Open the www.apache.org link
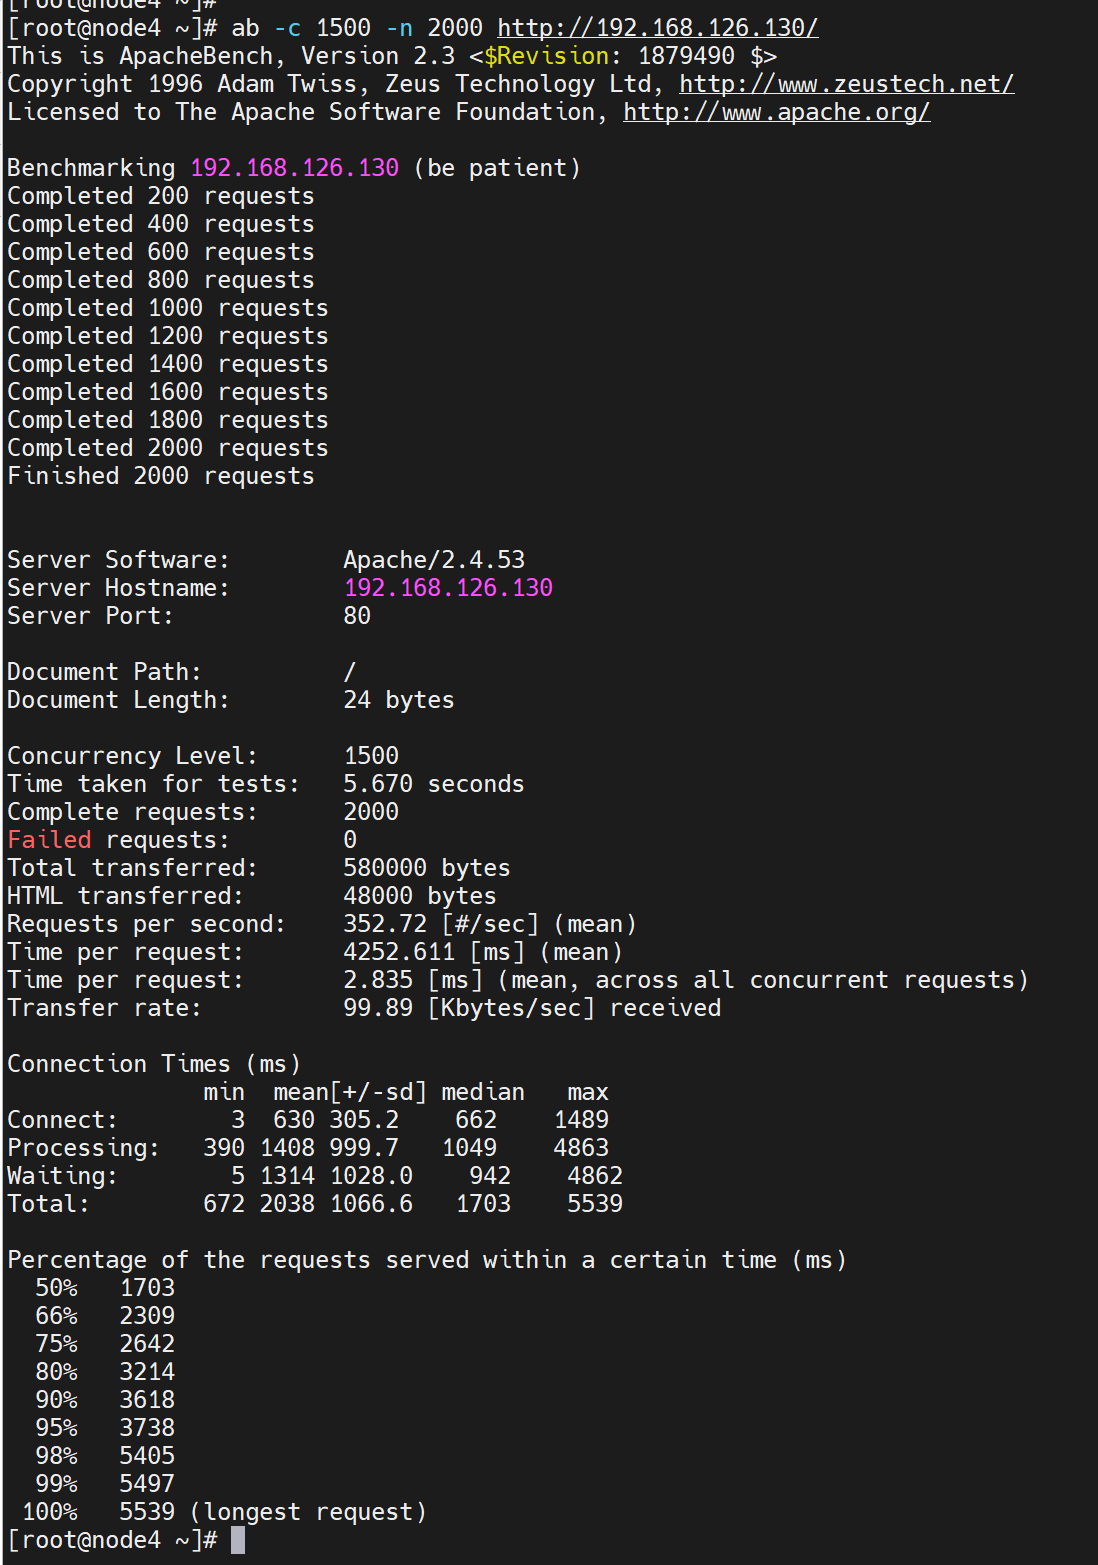This screenshot has height=1565, width=1098. coord(776,112)
